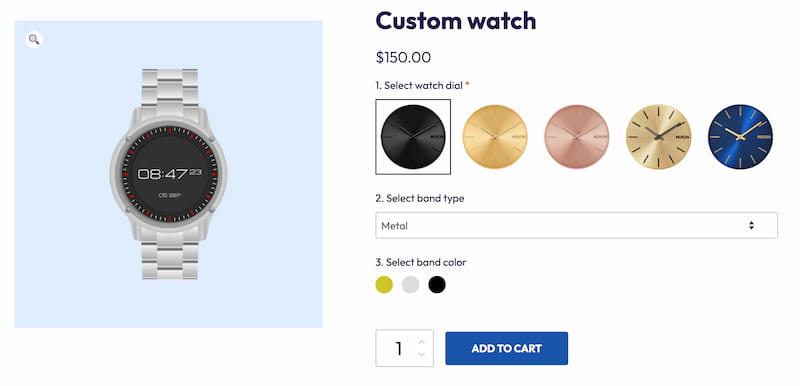The height and width of the screenshot is (386, 800).
Task: Click the magnifier zoom icon on product image
Action: point(34,39)
